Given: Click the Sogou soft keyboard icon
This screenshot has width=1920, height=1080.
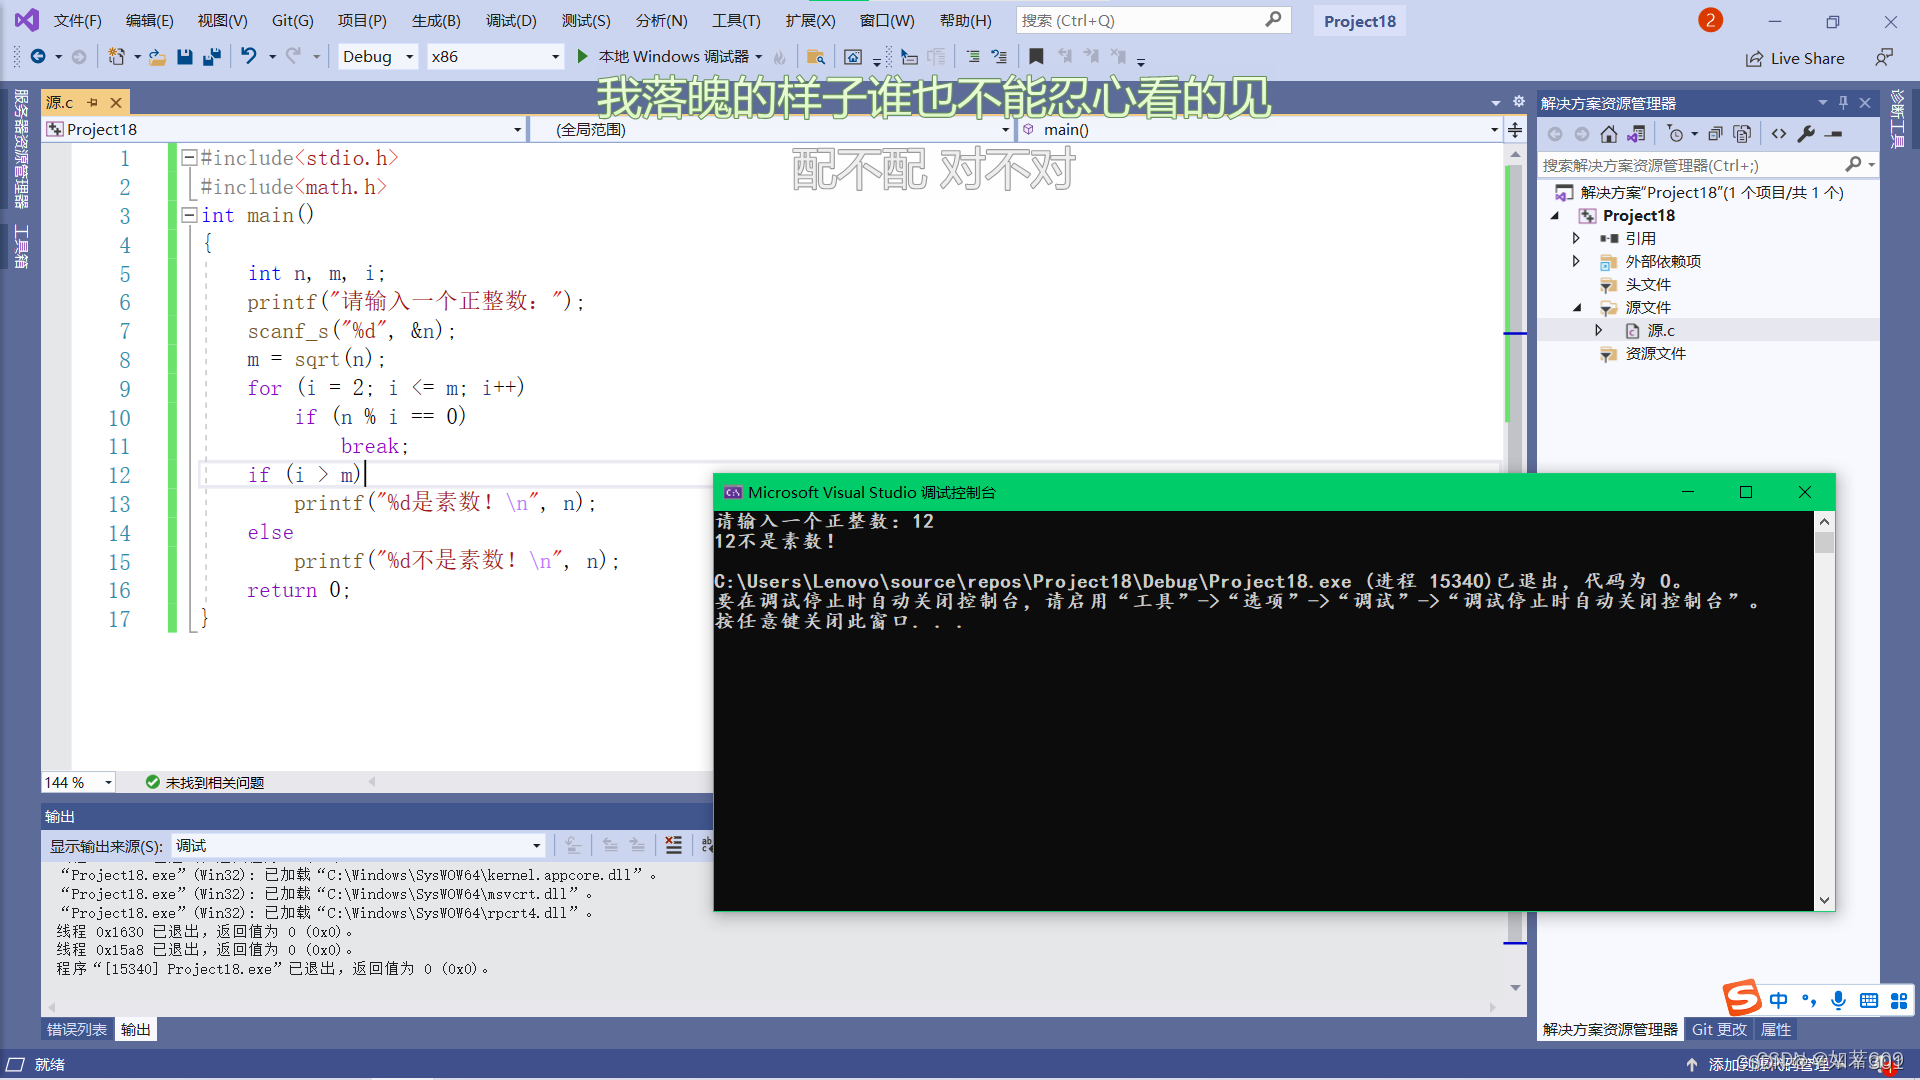Looking at the screenshot, I should tap(1868, 1000).
